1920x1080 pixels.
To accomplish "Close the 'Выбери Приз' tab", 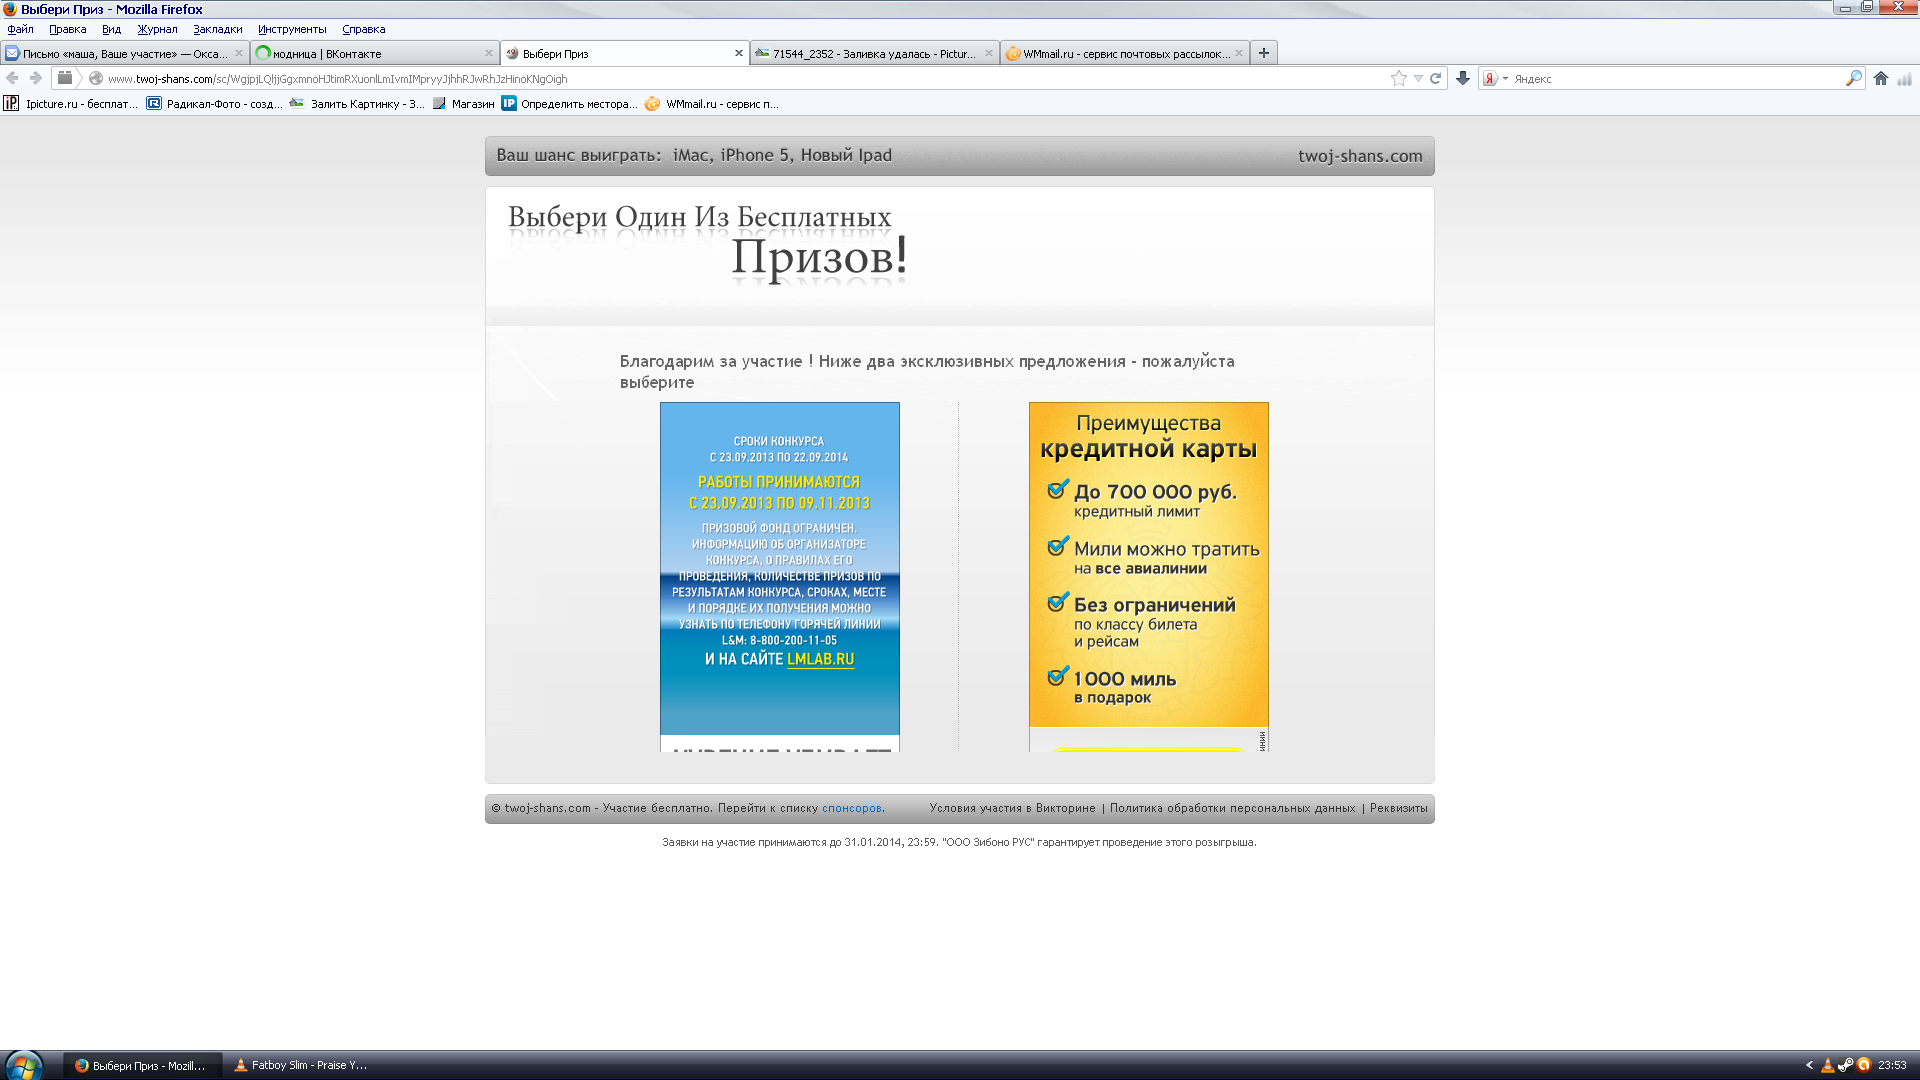I will pos(739,53).
